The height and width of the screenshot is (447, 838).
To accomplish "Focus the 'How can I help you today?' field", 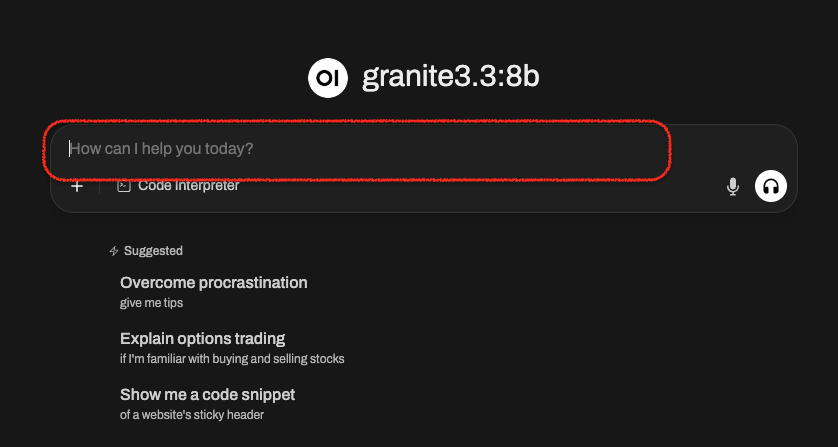I will 424,149.
